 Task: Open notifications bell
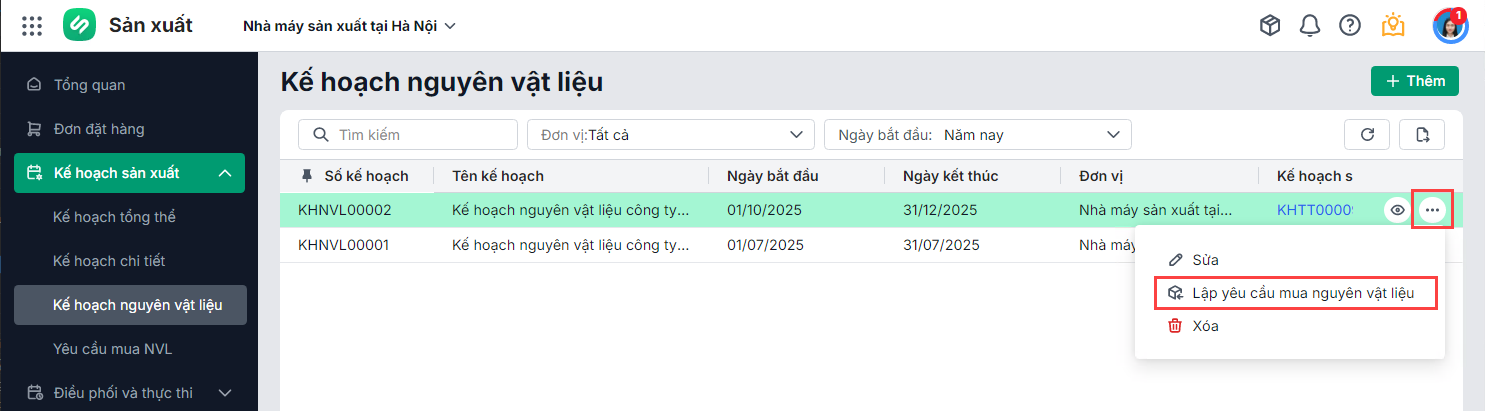tap(1310, 26)
